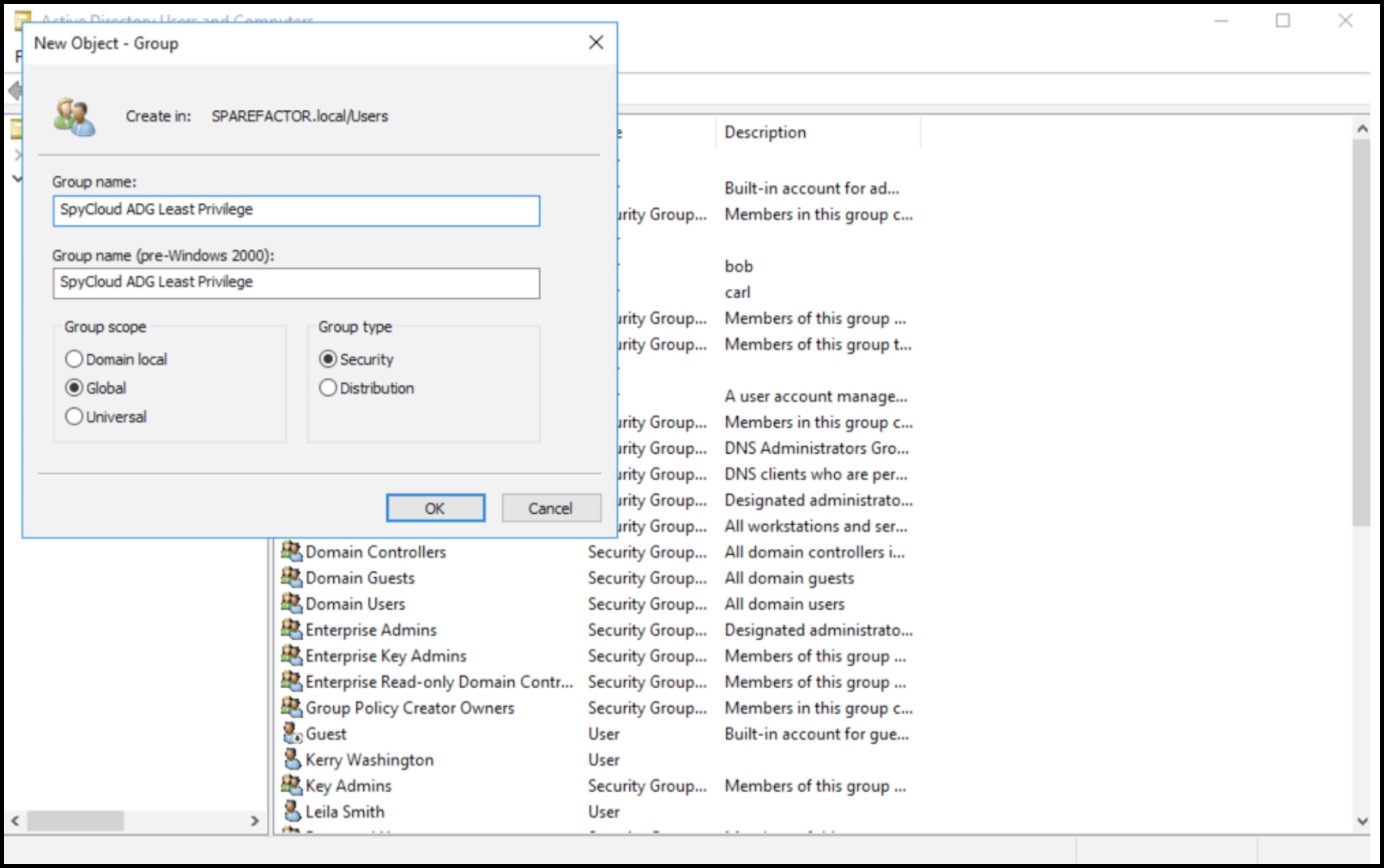Click the Domain Guests group icon
Image resolution: width=1384 pixels, height=868 pixels.
[291, 578]
